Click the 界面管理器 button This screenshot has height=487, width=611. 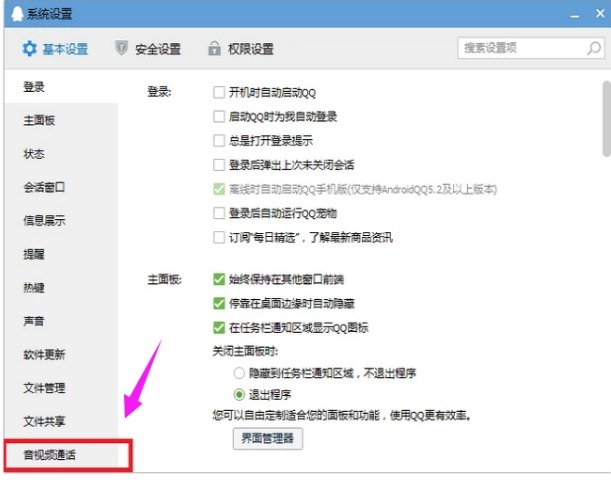point(268,439)
